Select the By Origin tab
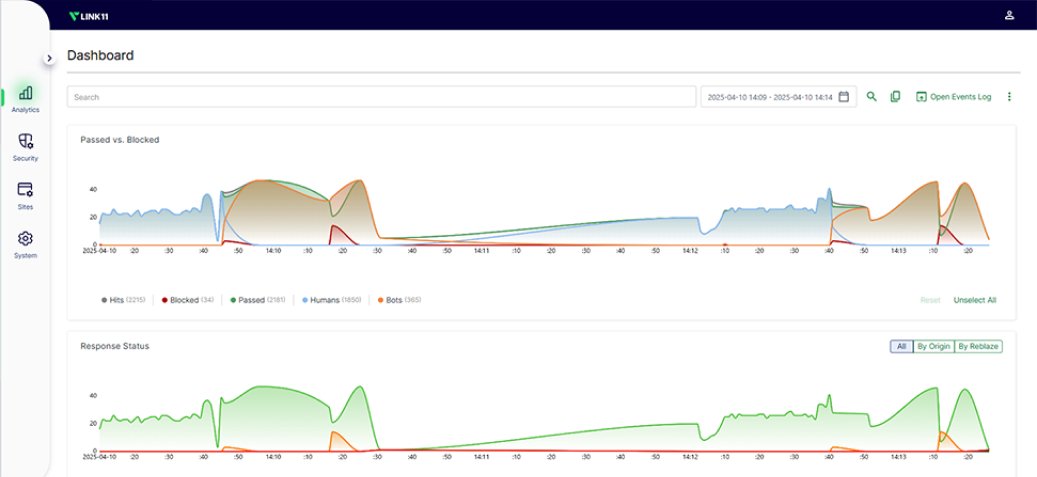1037x477 pixels. tap(933, 346)
